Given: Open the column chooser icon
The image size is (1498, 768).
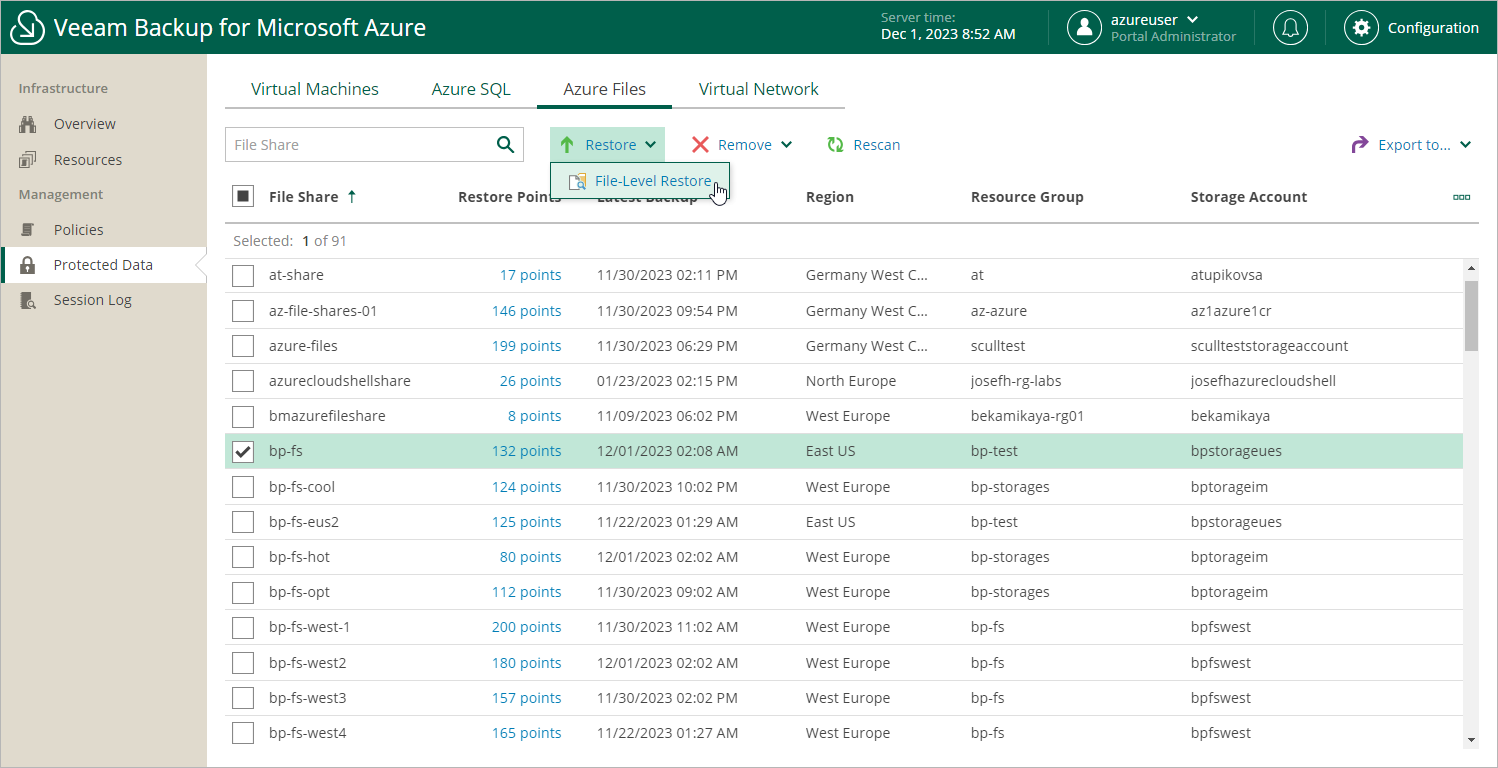Looking at the screenshot, I should pos(1461,197).
